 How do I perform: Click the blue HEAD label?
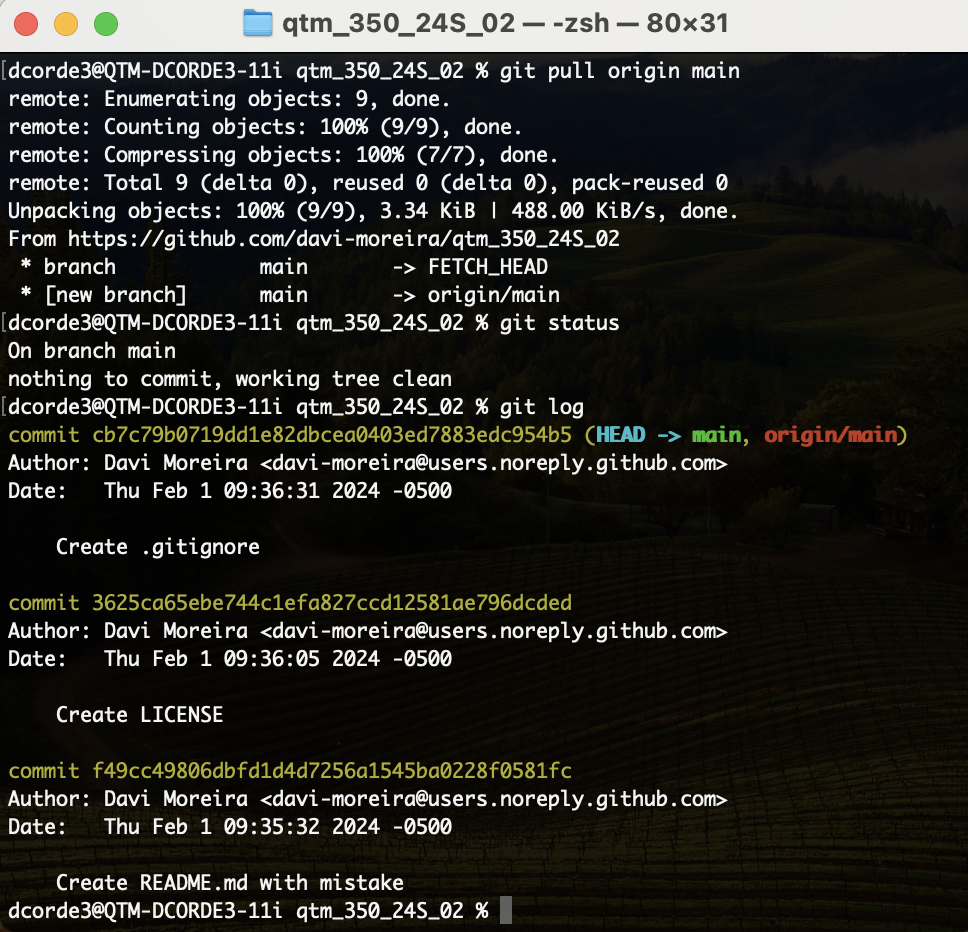620,435
